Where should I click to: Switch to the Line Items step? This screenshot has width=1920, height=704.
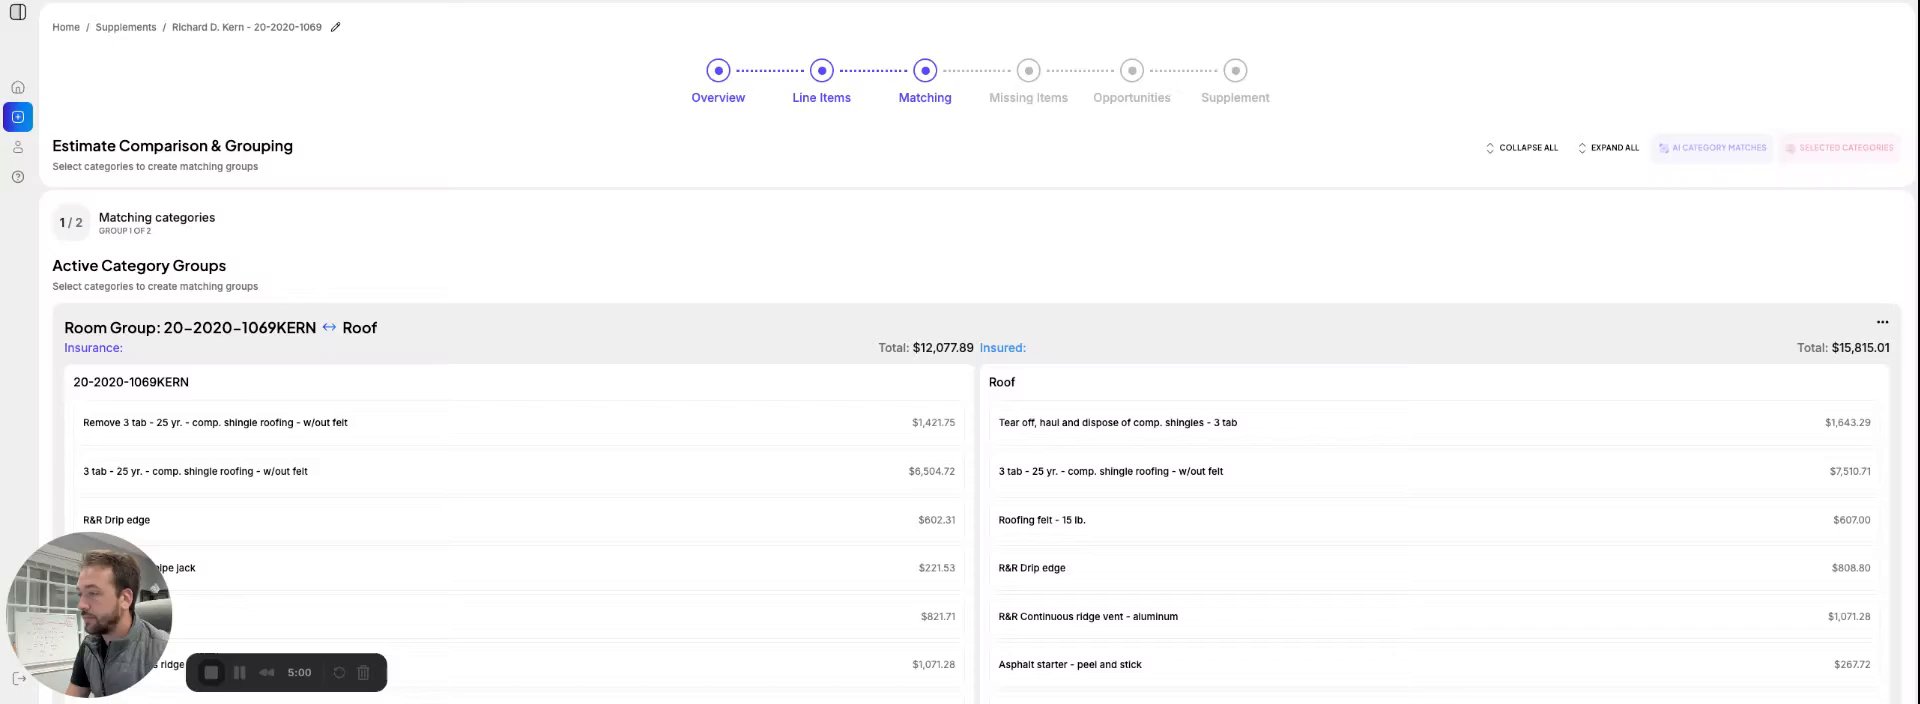821,71
